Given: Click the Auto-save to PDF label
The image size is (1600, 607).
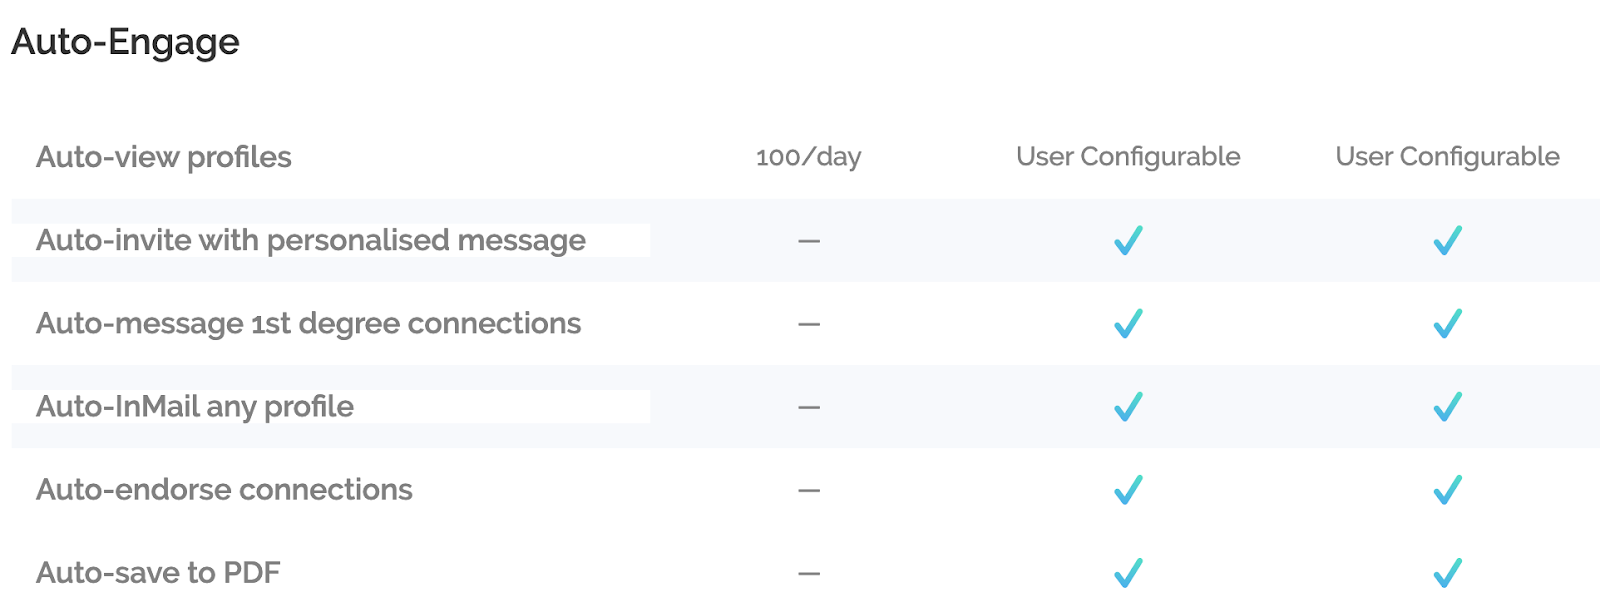Looking at the screenshot, I should coord(158,572).
